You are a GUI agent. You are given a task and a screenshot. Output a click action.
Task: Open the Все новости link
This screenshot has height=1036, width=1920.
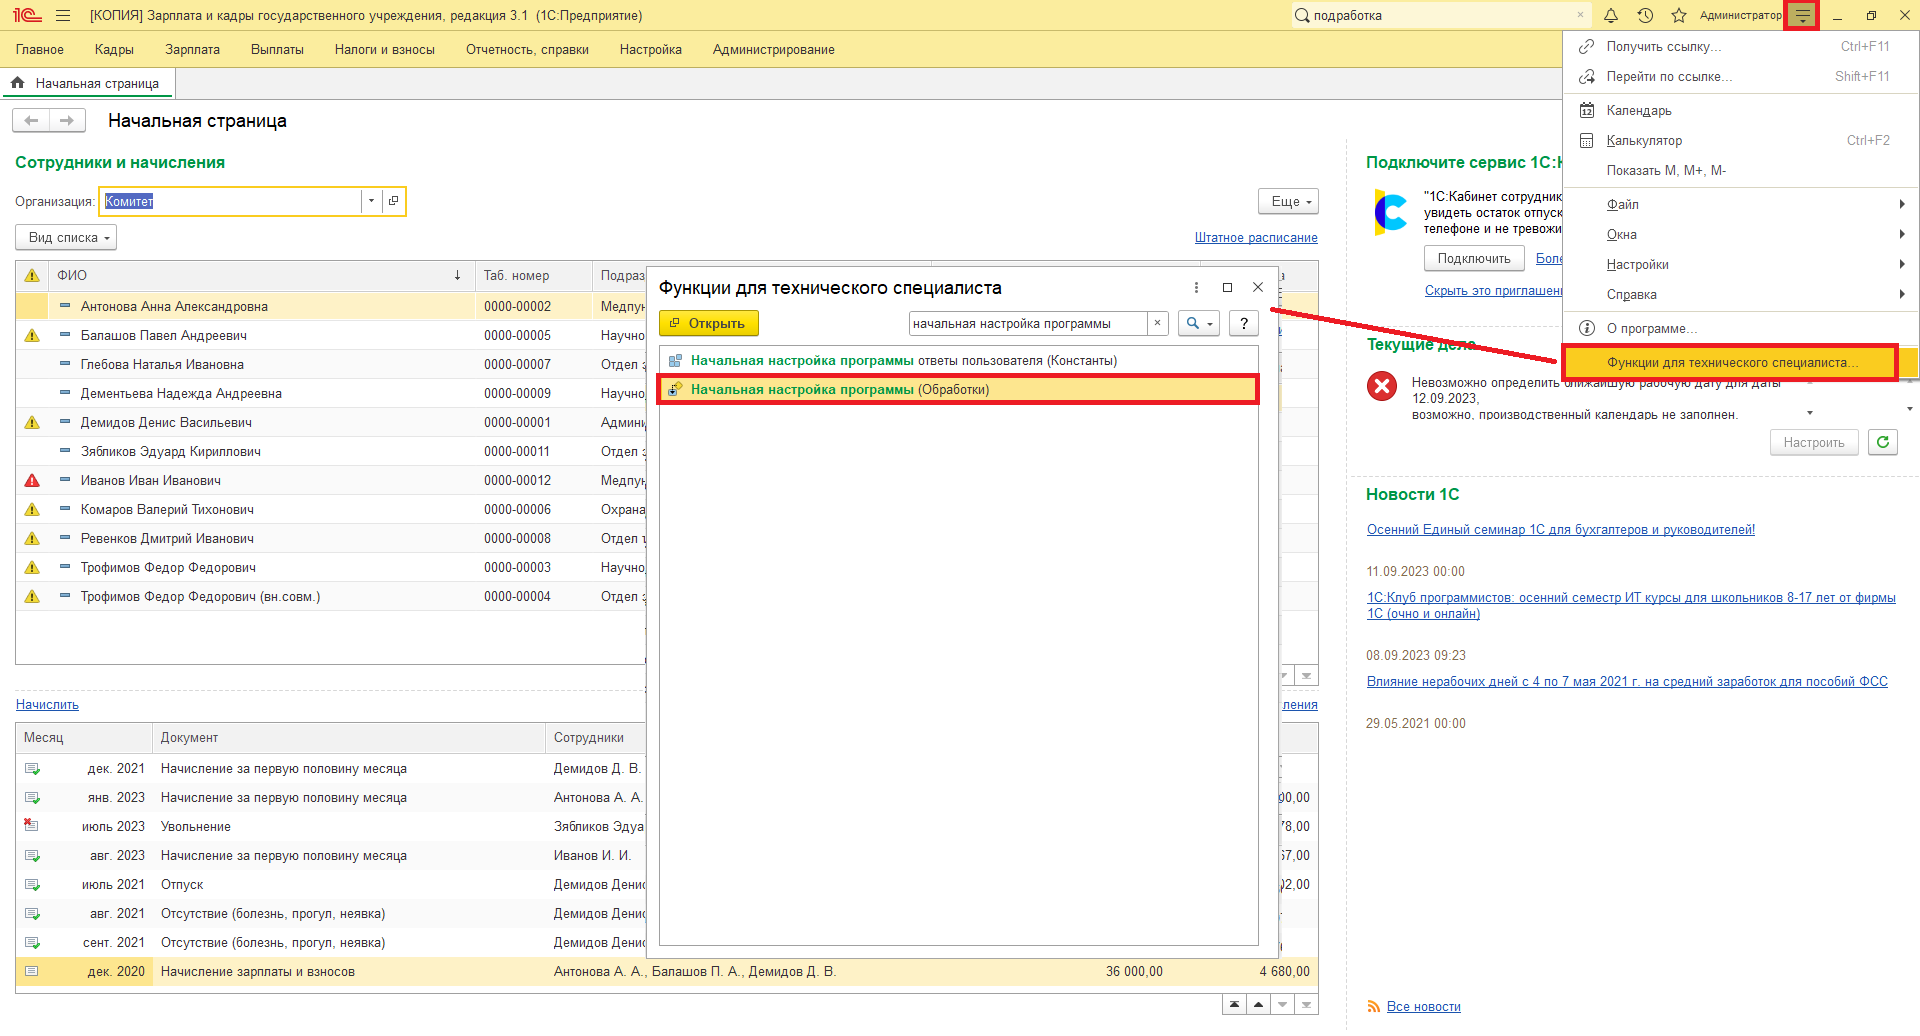click(x=1424, y=1007)
